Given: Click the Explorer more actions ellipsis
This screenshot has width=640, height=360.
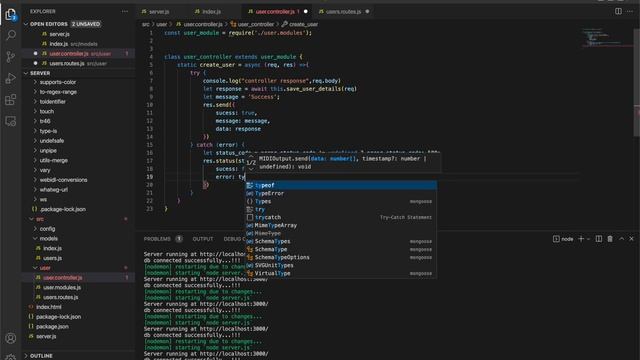Looking at the screenshot, I should click(x=124, y=11).
